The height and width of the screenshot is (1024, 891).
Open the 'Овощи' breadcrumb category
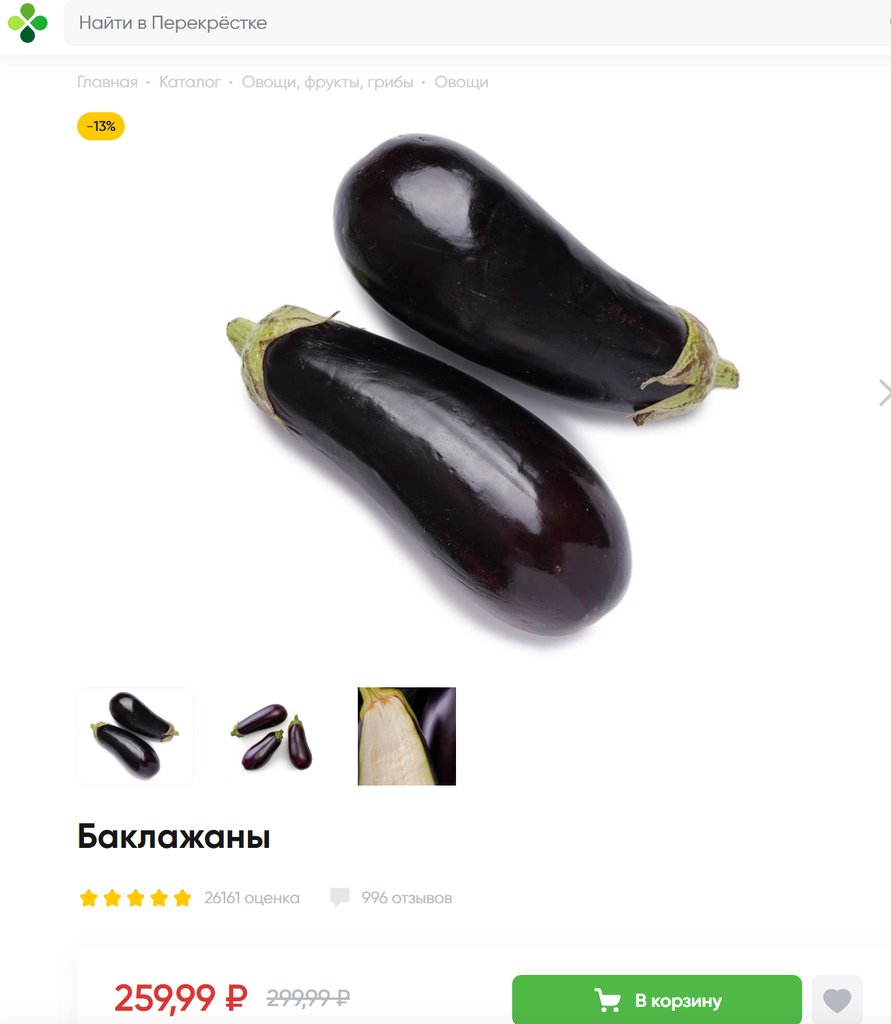click(x=461, y=82)
